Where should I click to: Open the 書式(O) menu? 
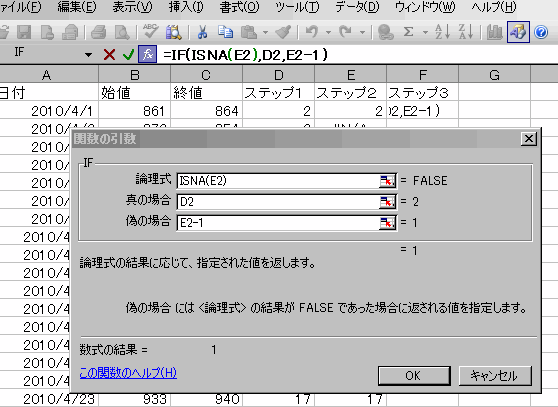pyautogui.click(x=239, y=7)
